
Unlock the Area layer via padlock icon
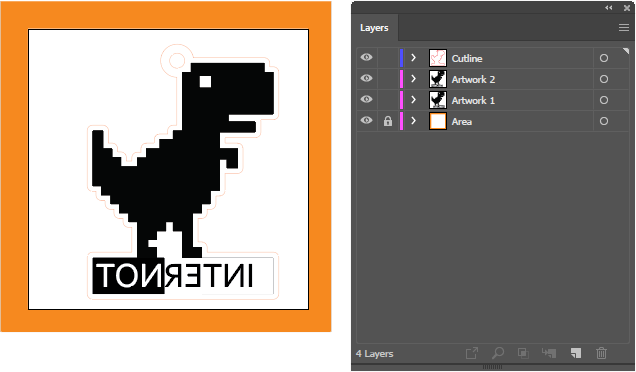pos(388,121)
